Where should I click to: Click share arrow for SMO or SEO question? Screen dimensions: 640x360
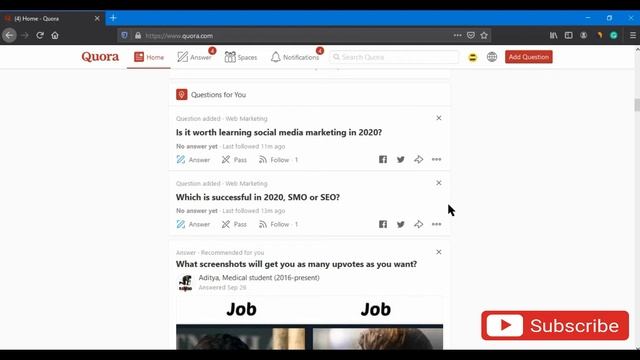(418, 224)
